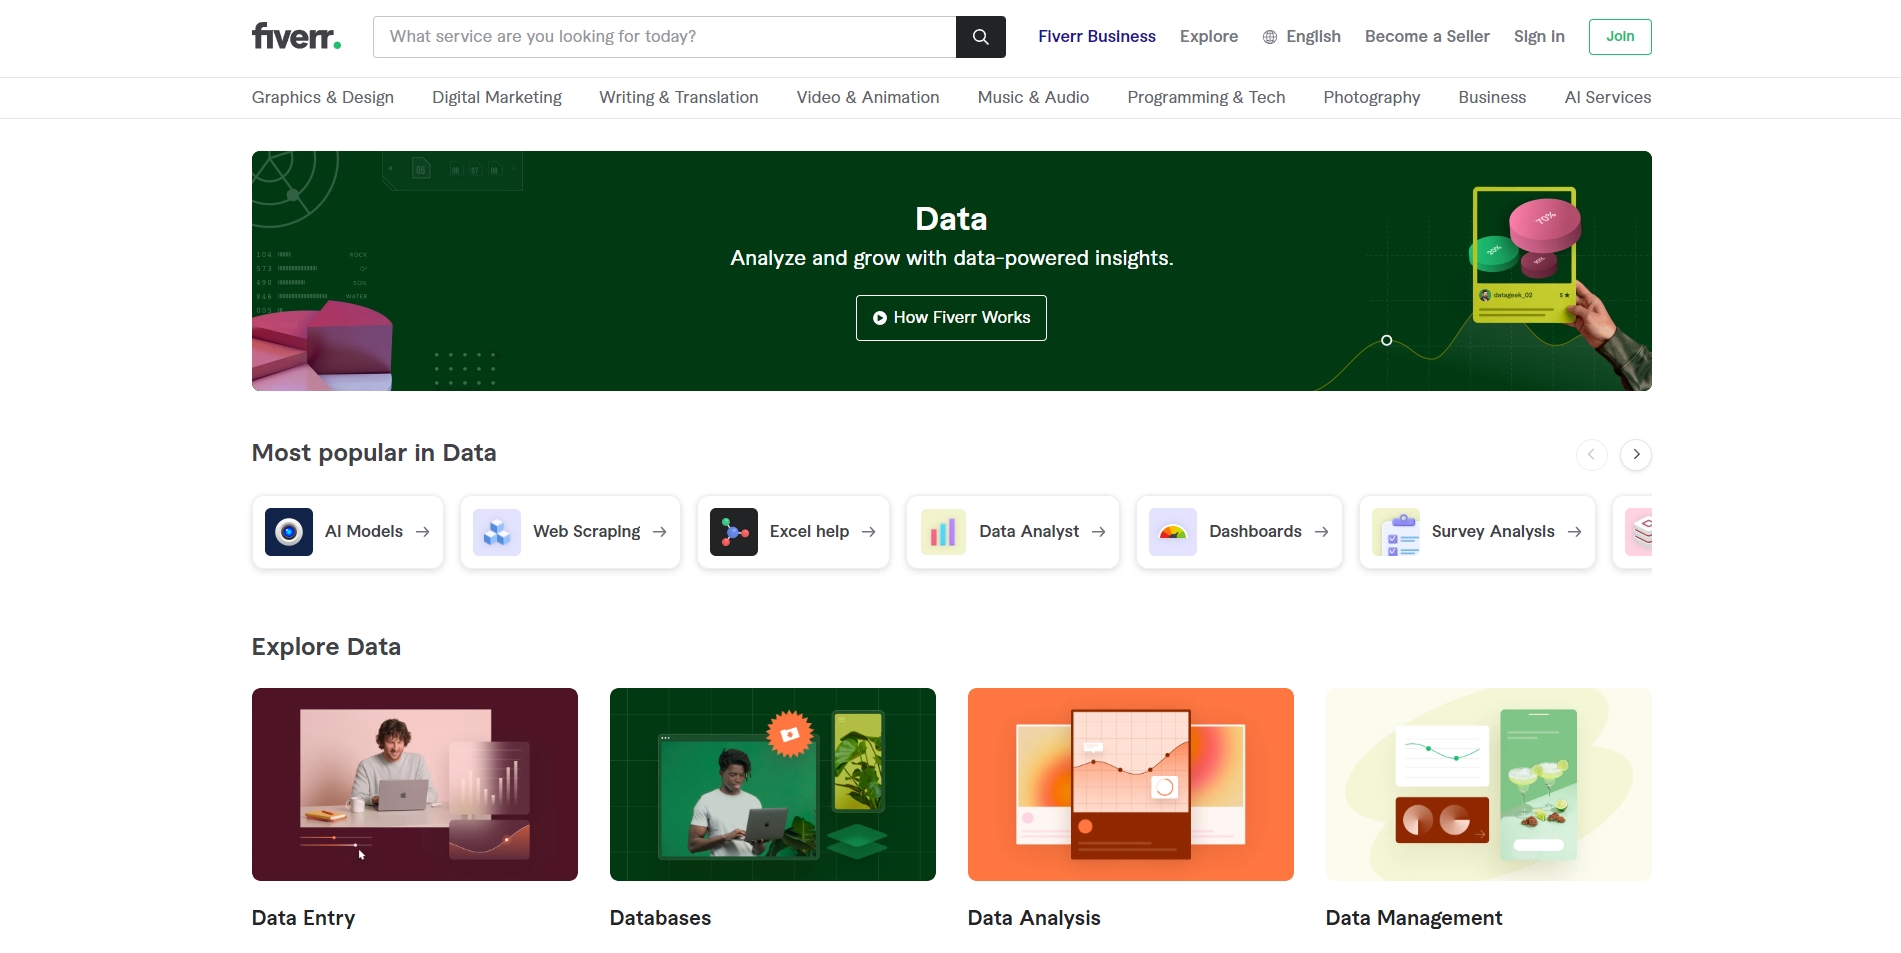Click the Data Management heading

[x=1414, y=918]
